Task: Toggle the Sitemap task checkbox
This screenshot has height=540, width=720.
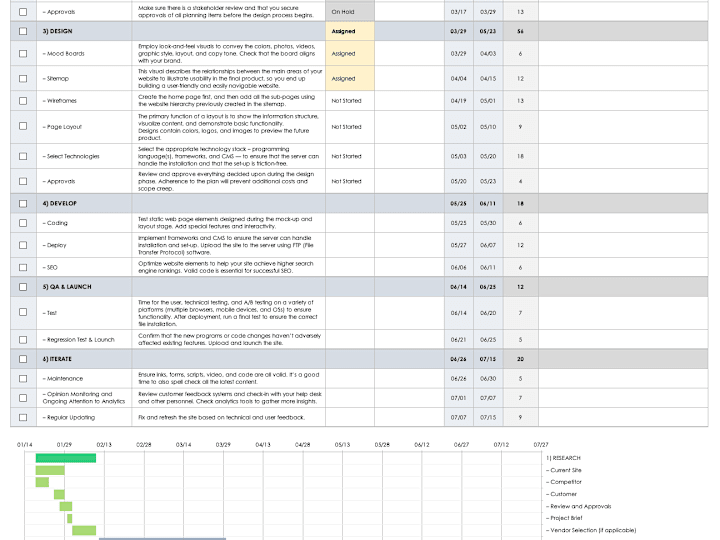Action: [23, 79]
